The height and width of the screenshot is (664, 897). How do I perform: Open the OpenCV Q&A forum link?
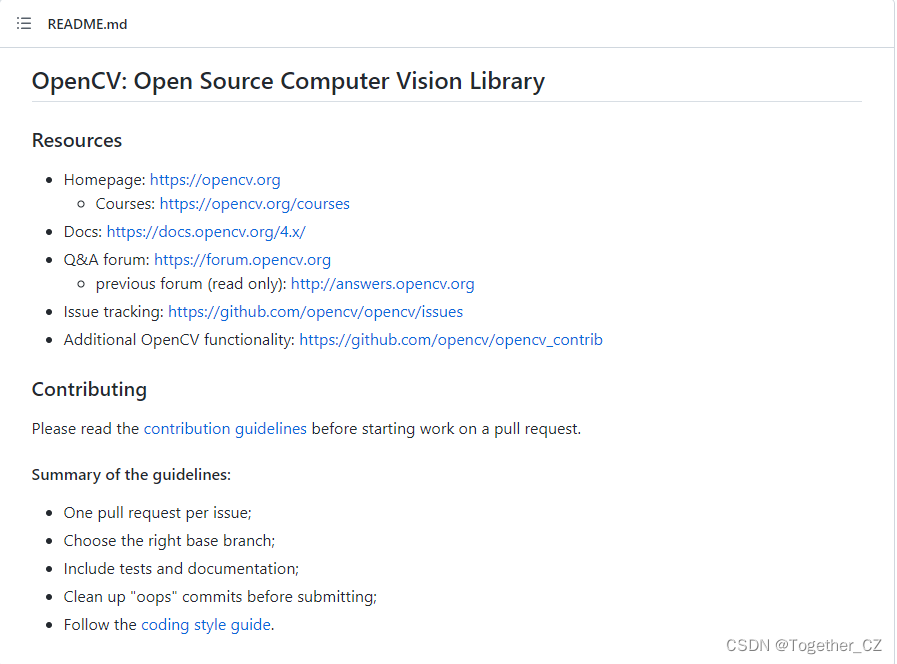pyautogui.click(x=242, y=259)
